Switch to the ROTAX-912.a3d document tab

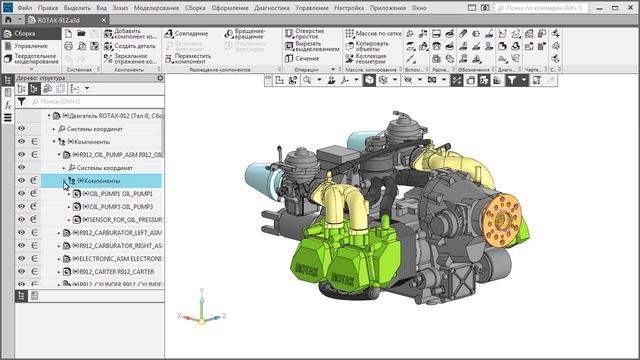[x=67, y=20]
